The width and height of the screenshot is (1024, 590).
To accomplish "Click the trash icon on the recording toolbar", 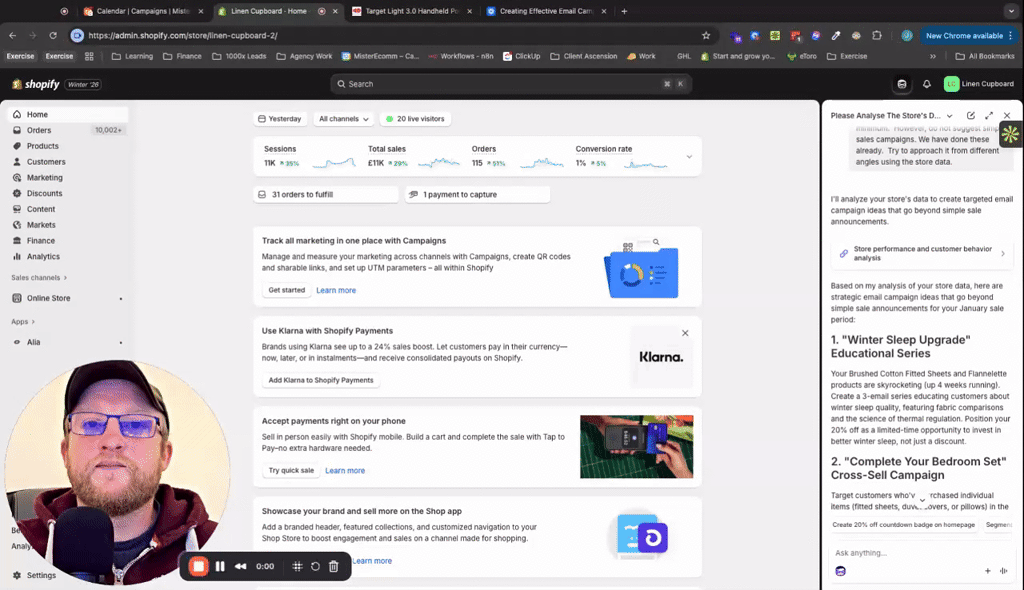I will click(333, 566).
